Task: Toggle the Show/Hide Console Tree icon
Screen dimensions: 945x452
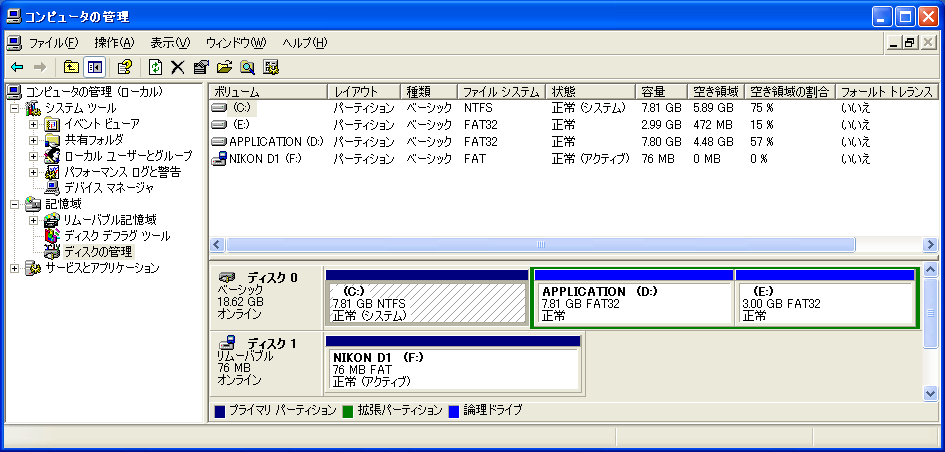Action: [x=95, y=67]
